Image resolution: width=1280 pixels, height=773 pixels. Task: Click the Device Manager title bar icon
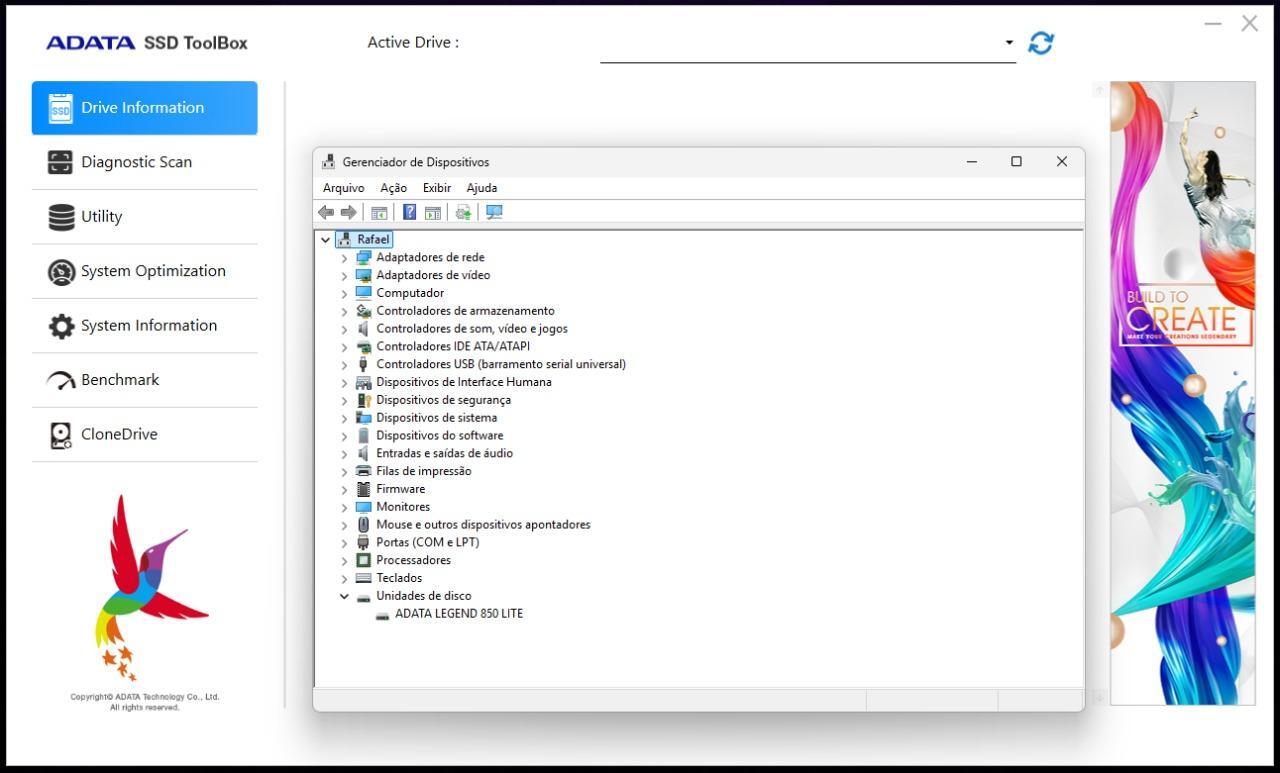[x=329, y=162]
